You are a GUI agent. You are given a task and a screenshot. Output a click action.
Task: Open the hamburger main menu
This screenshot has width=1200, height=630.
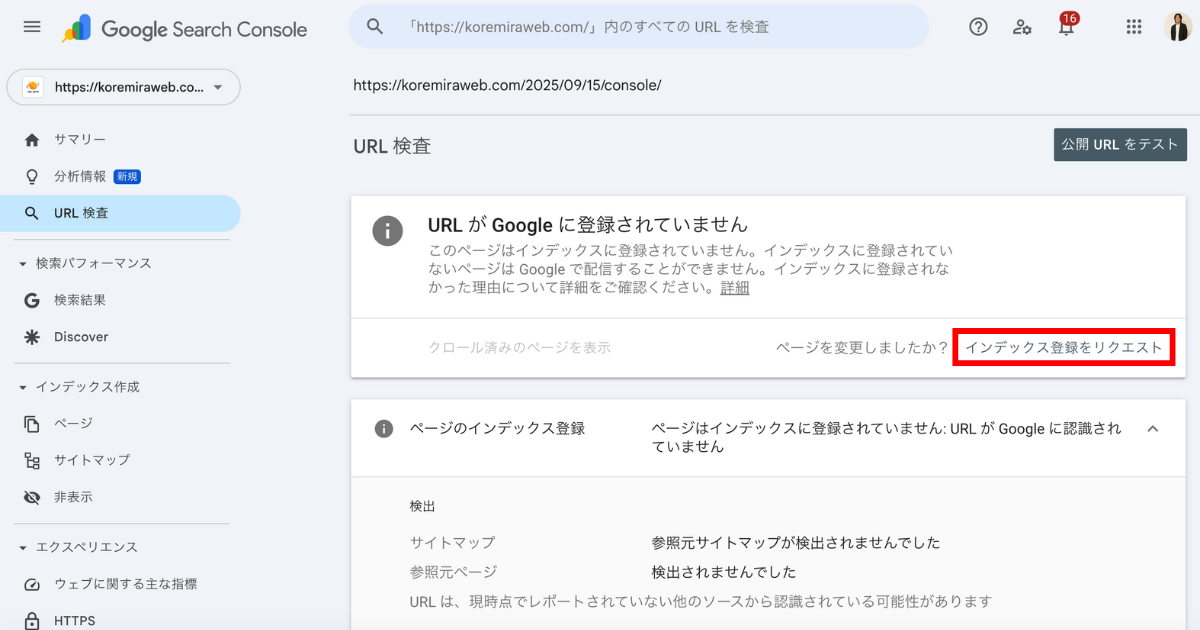[32, 27]
